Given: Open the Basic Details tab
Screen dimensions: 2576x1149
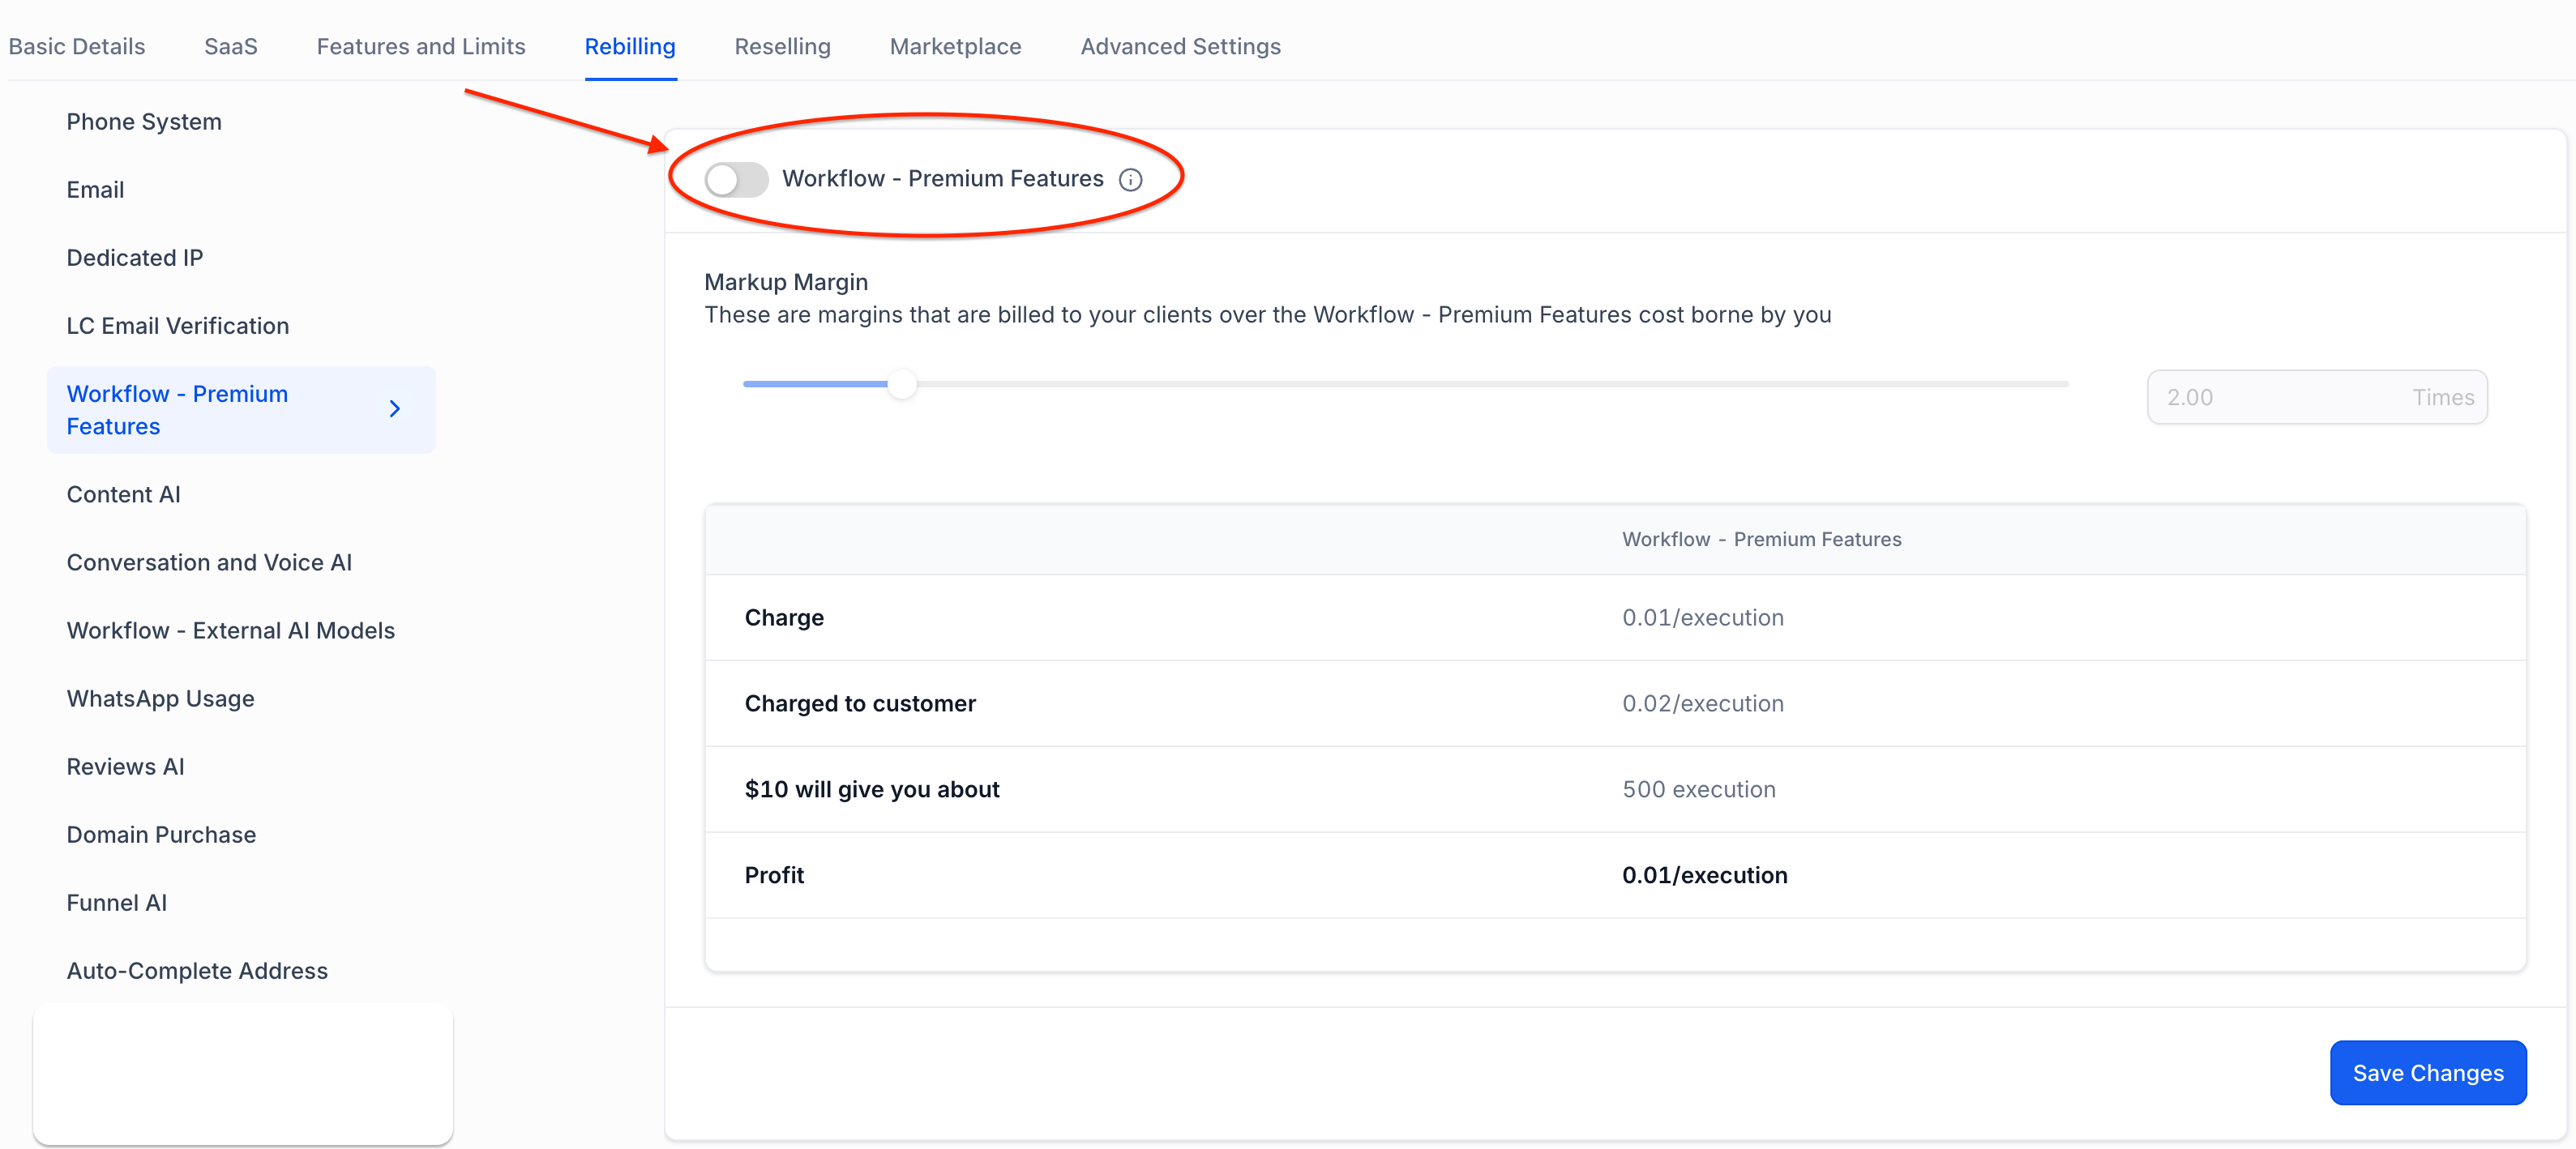Looking at the screenshot, I should pos(77,46).
